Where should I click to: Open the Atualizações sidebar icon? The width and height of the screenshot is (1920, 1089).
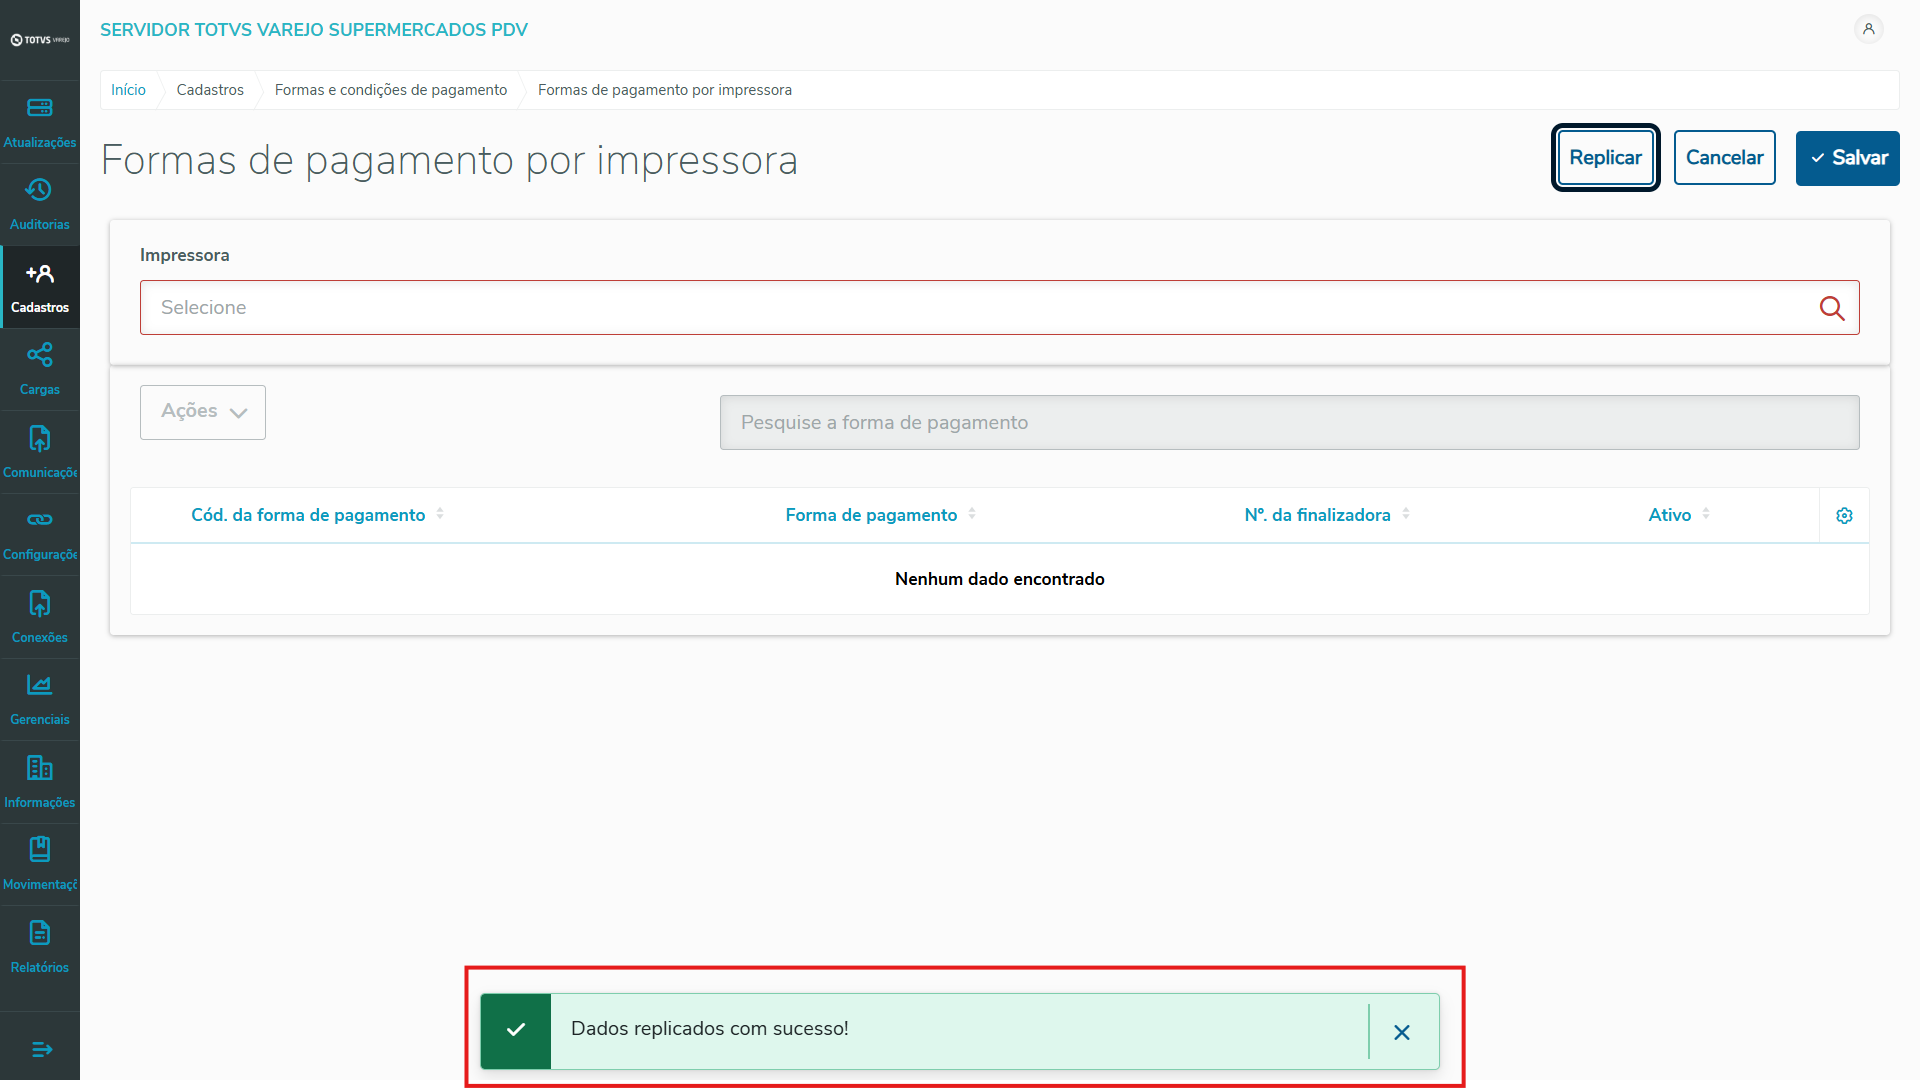coord(40,108)
